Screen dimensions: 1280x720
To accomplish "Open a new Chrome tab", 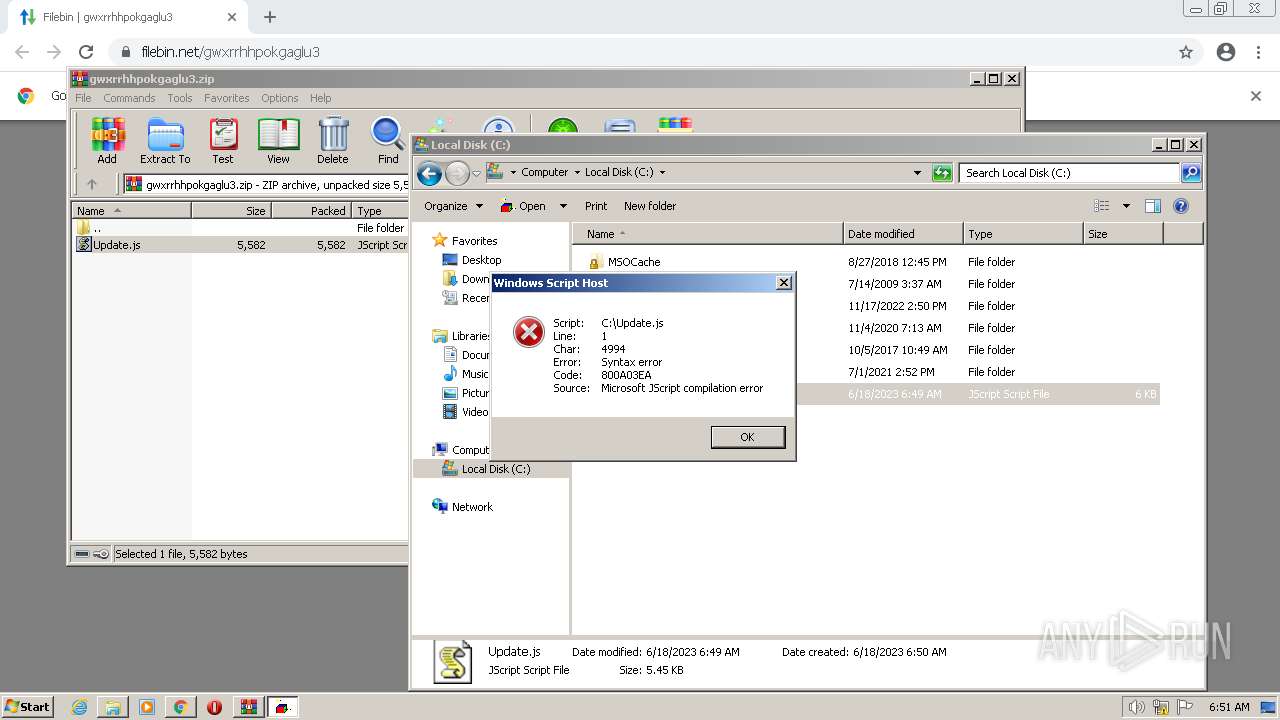I will click(x=270, y=17).
